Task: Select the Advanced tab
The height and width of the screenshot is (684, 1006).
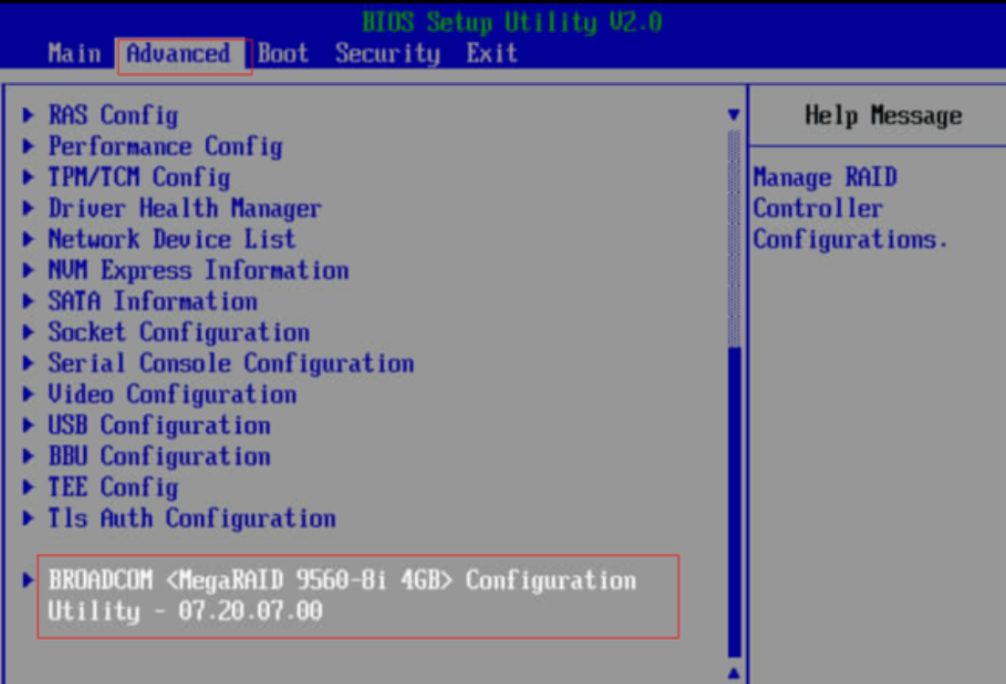Action: tap(178, 54)
